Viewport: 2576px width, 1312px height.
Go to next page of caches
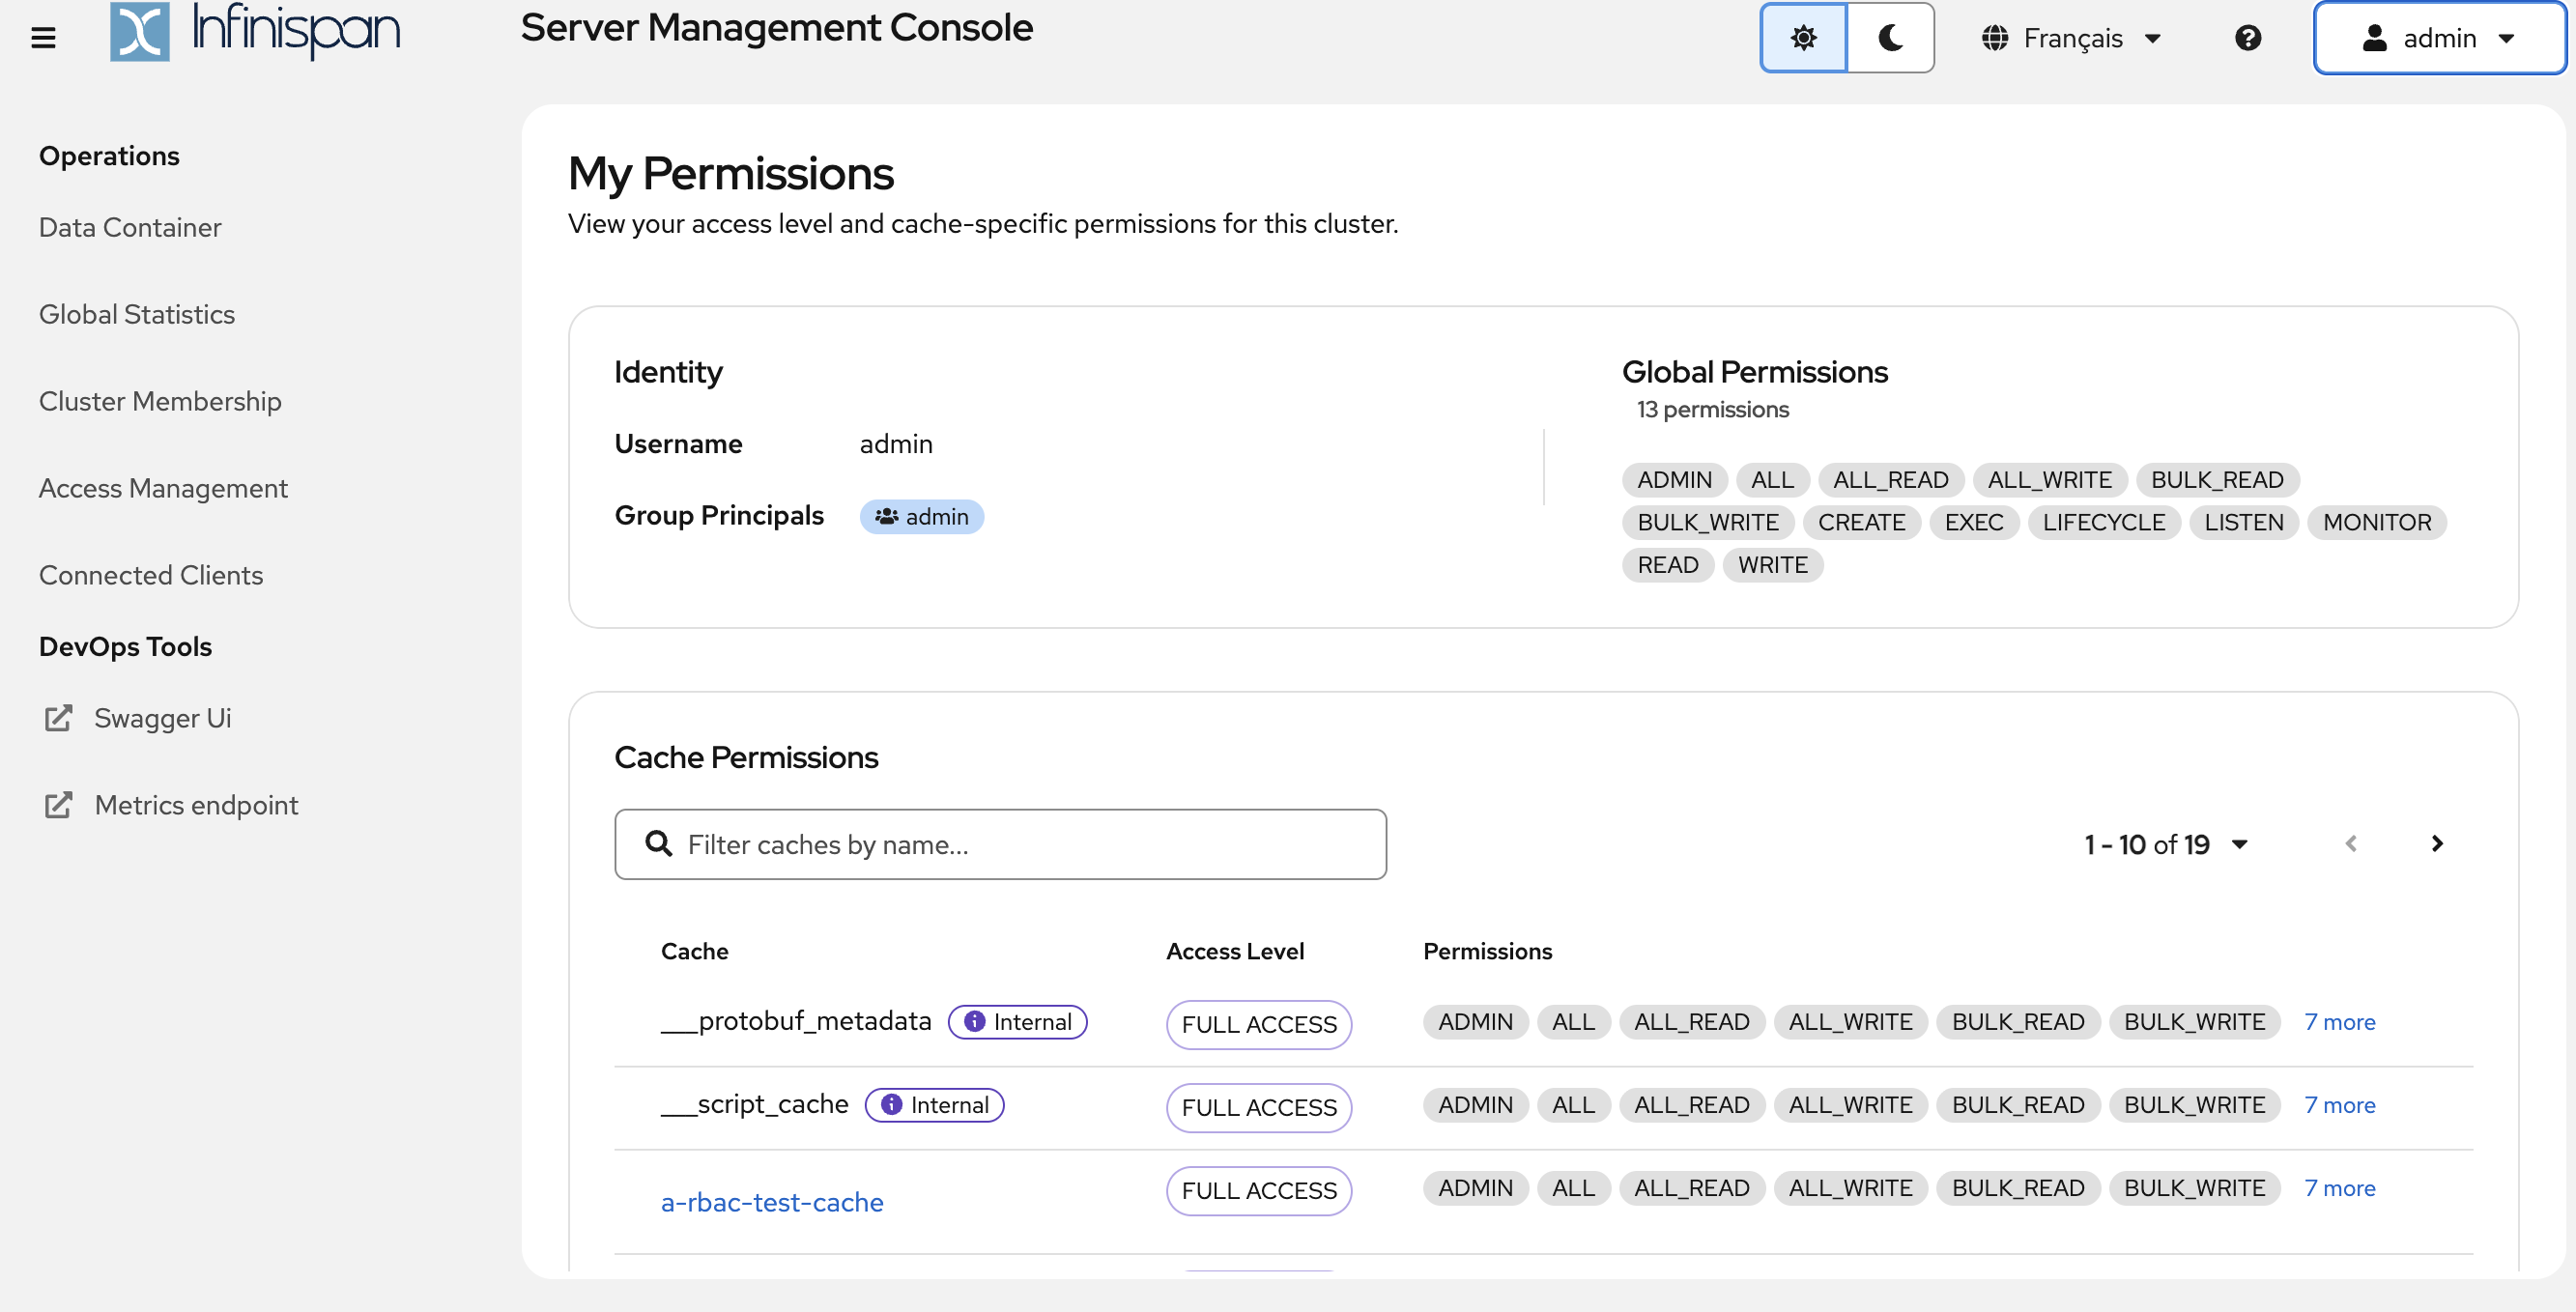pyautogui.click(x=2437, y=843)
